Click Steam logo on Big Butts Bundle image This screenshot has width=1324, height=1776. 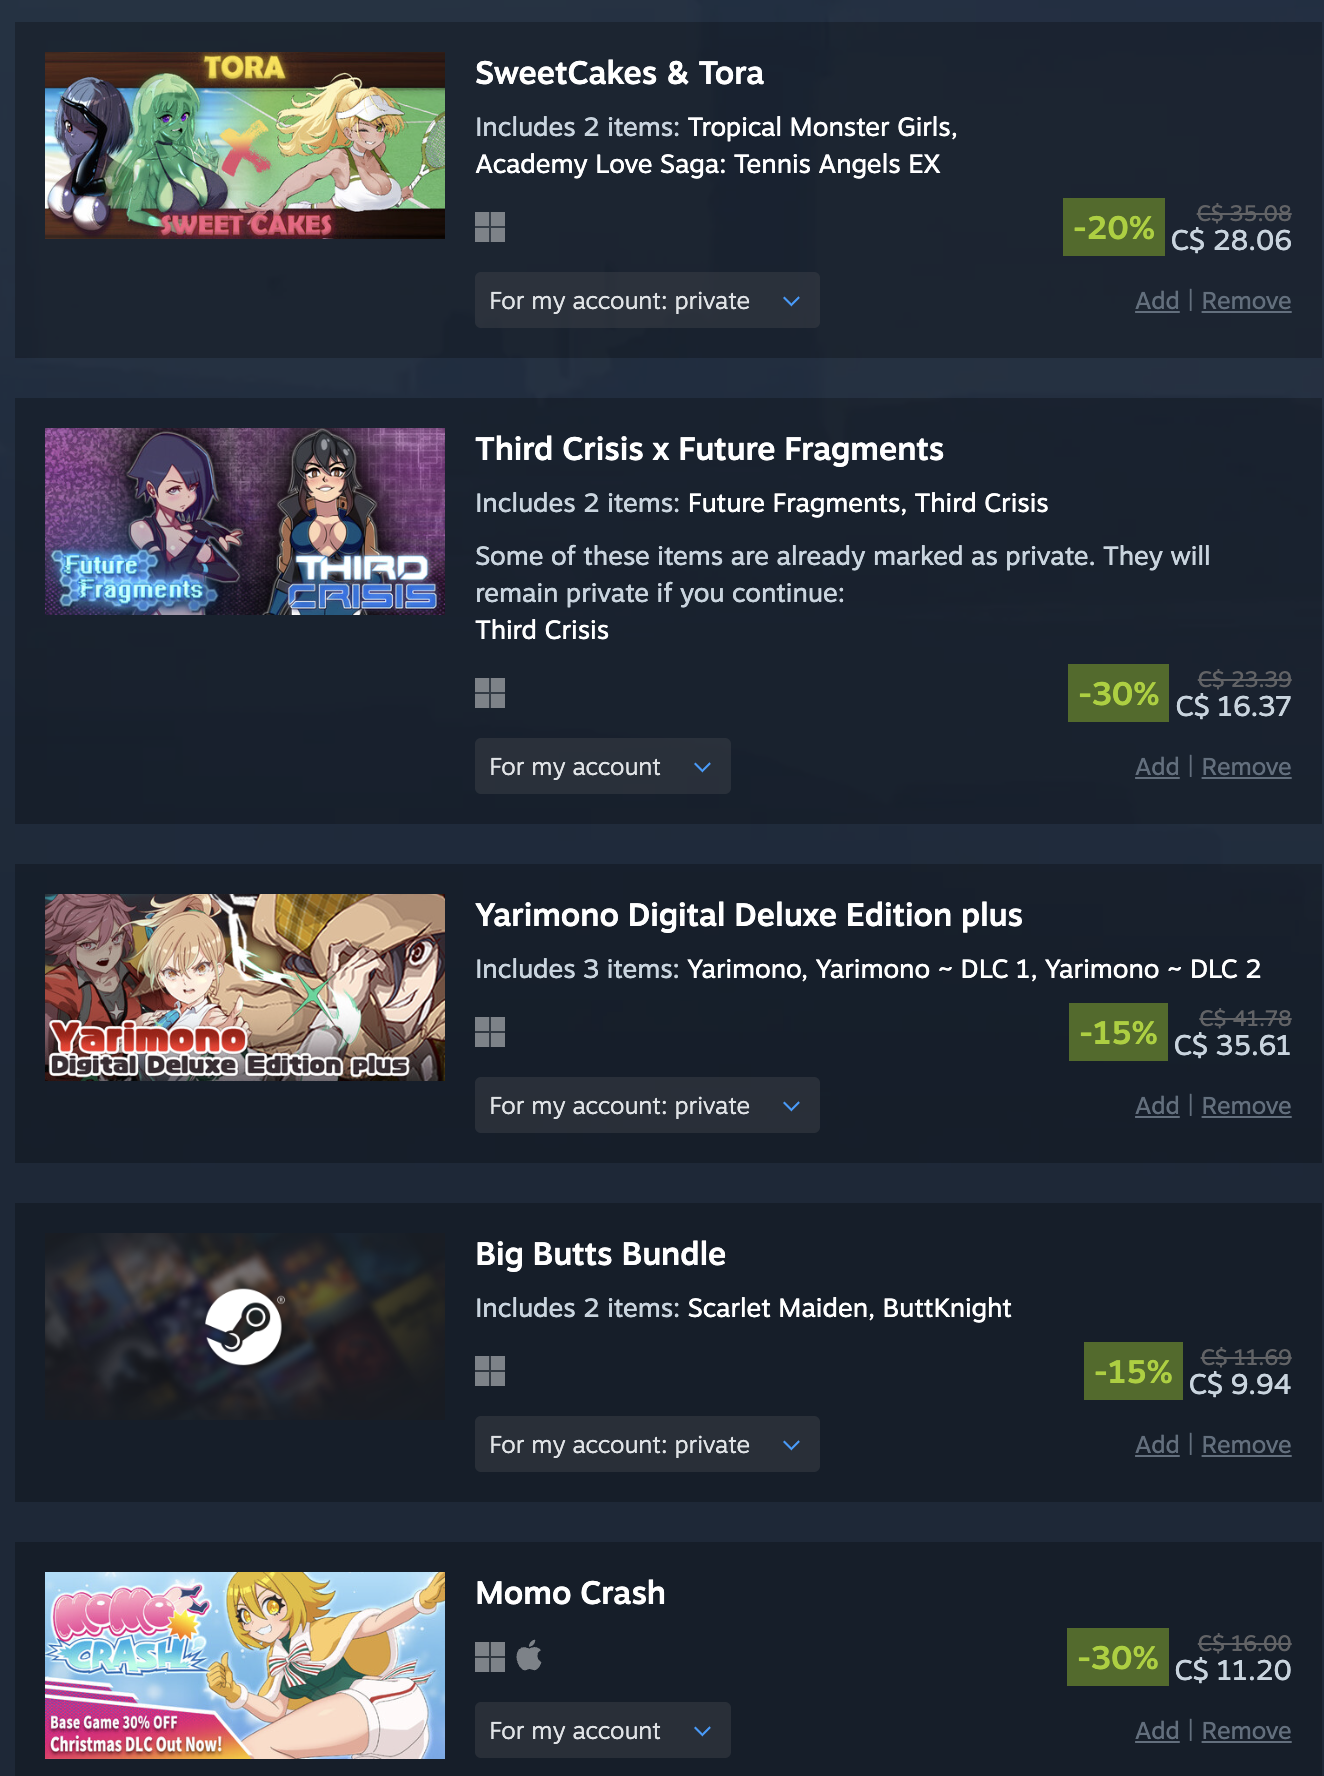[x=244, y=1326]
